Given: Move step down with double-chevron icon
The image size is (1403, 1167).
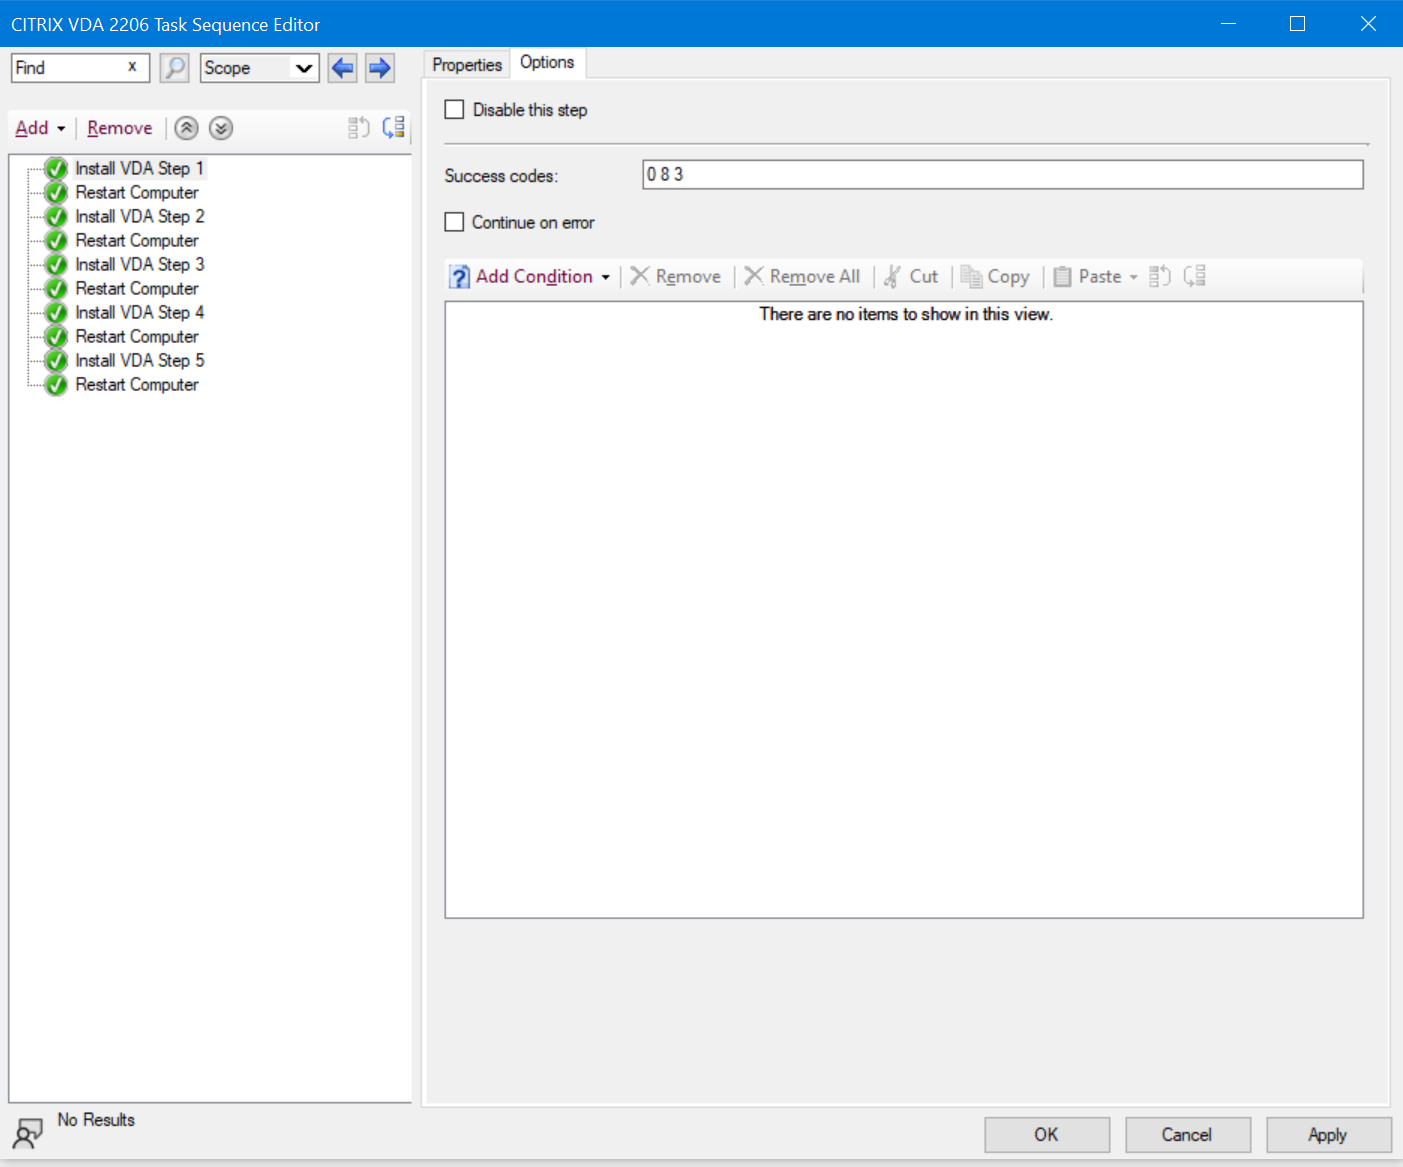Looking at the screenshot, I should pos(221,128).
